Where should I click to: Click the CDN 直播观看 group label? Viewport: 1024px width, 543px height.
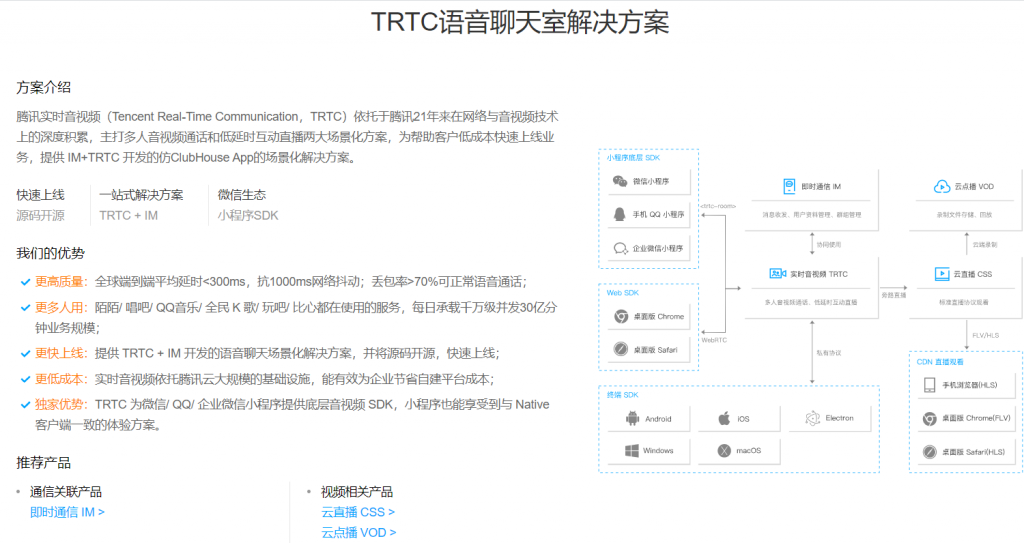(x=940, y=361)
